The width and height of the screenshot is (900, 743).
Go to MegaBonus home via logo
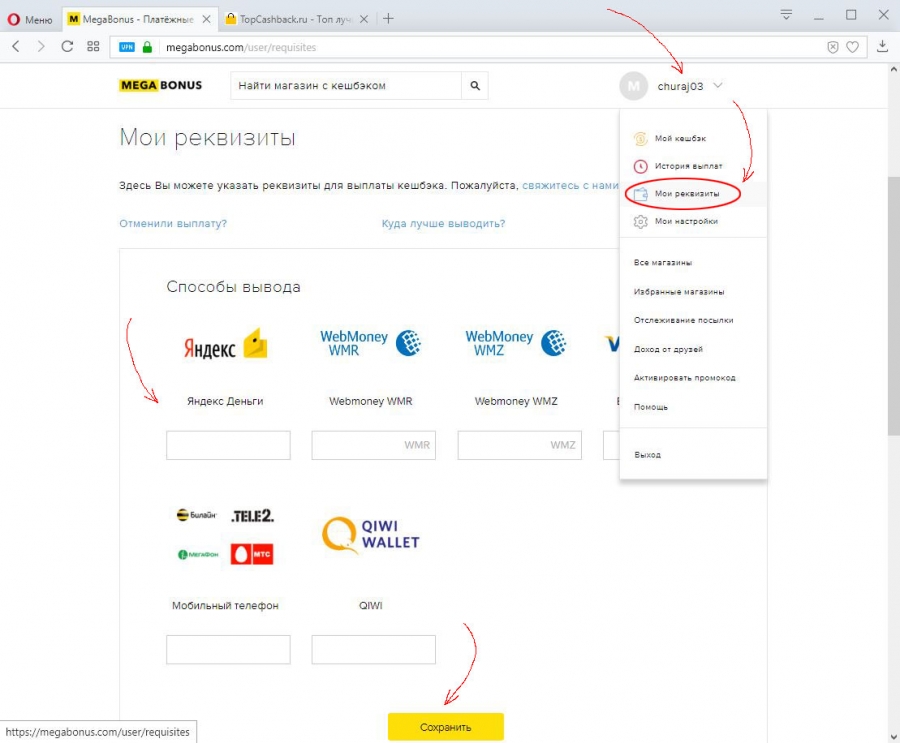[161, 86]
